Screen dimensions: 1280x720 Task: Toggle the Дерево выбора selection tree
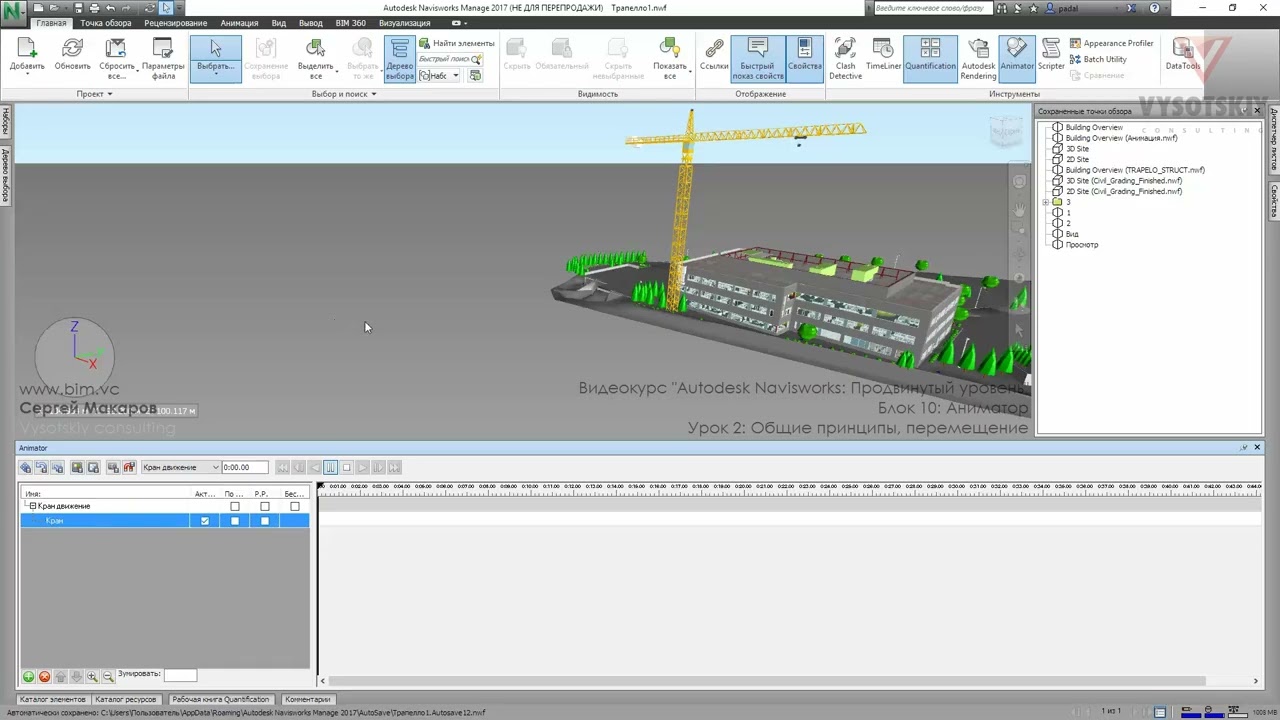(399, 59)
